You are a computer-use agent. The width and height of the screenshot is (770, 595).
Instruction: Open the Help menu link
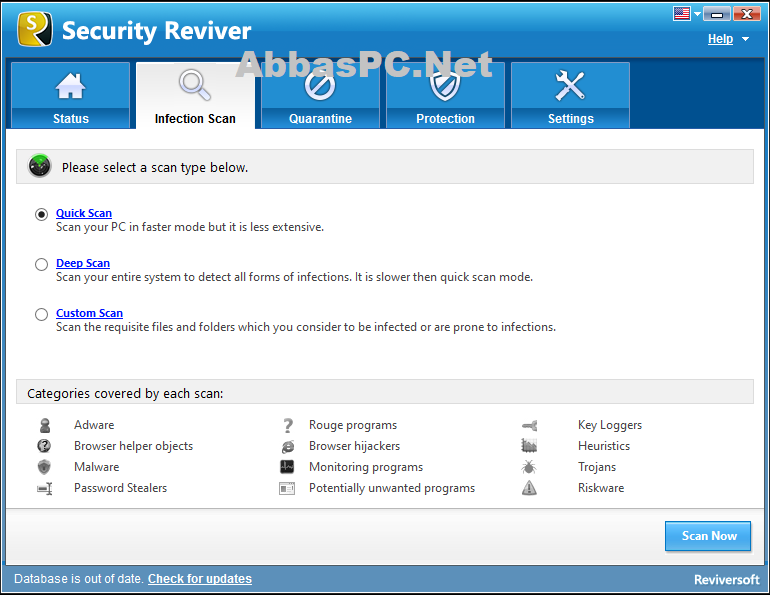coord(720,39)
